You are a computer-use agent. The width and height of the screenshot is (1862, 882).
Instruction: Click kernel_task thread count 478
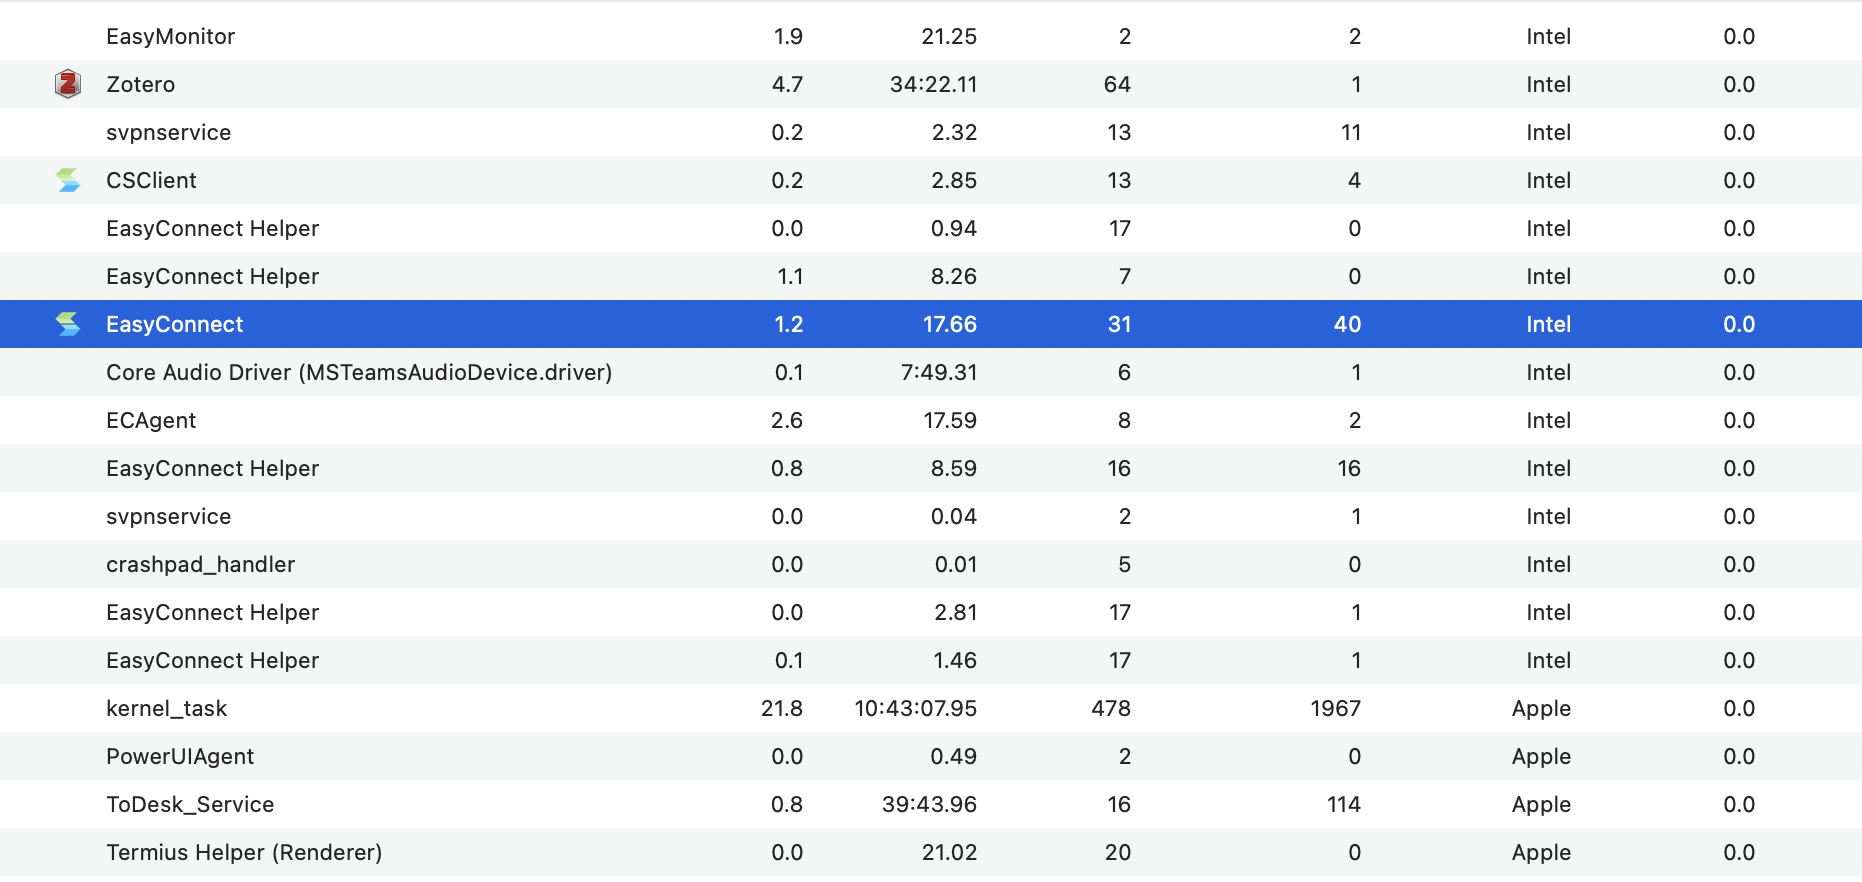pyautogui.click(x=1111, y=708)
